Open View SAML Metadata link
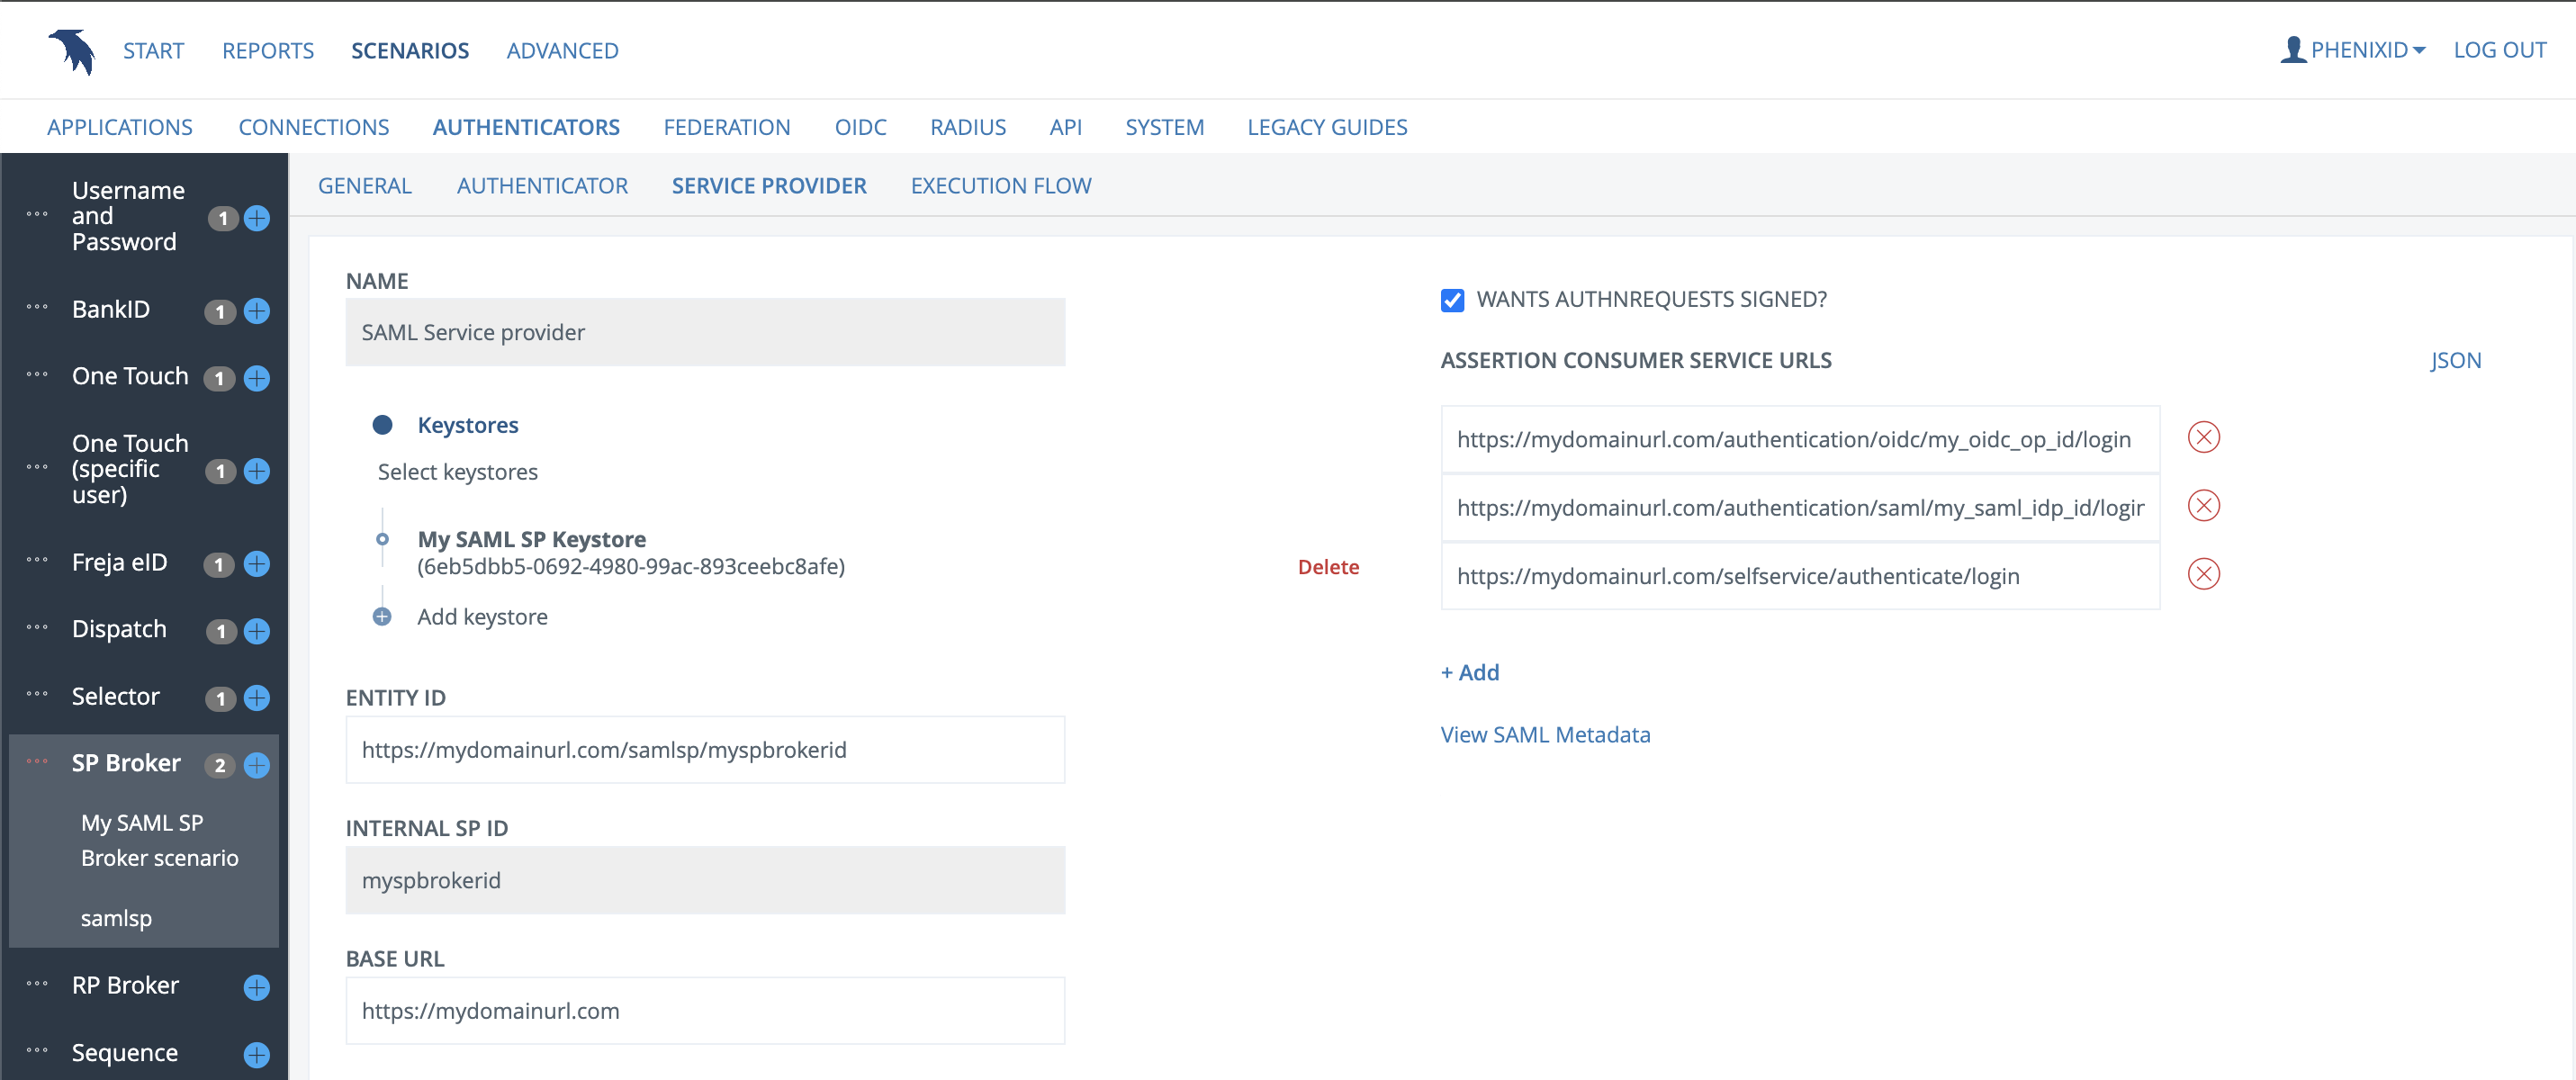This screenshot has height=1080, width=2576. point(1545,734)
